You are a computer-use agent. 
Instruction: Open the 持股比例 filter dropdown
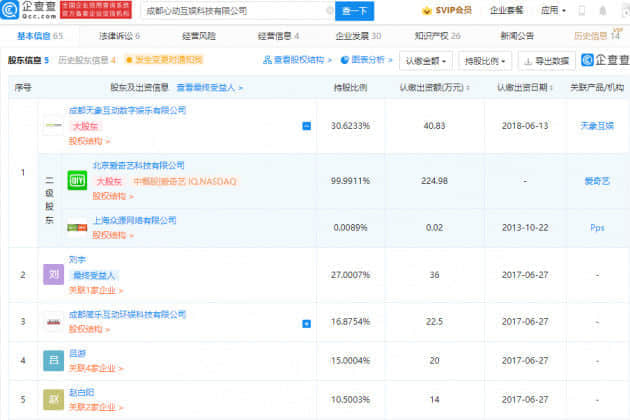(485, 61)
